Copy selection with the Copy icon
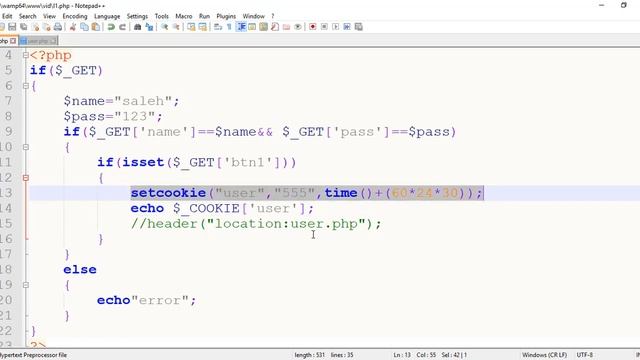Screen dimensions: 640x360 point(84,27)
